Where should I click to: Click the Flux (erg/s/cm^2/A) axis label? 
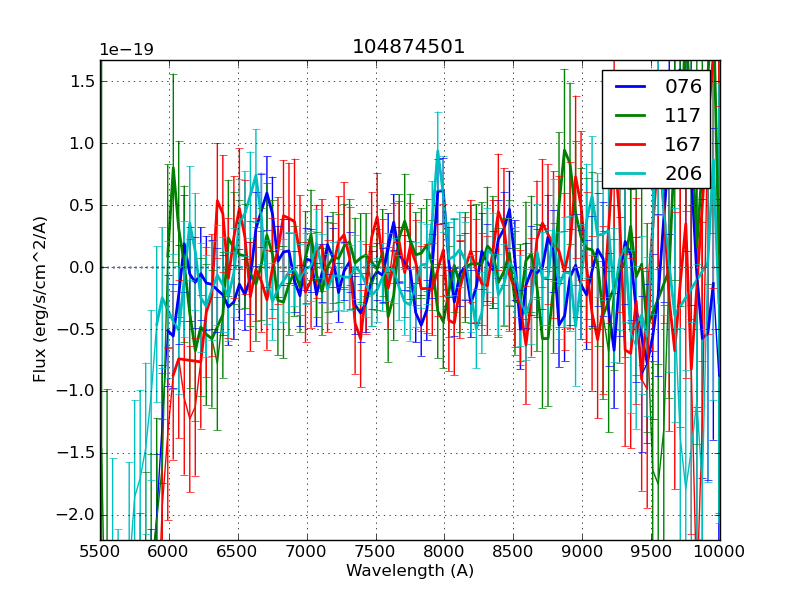(41, 299)
